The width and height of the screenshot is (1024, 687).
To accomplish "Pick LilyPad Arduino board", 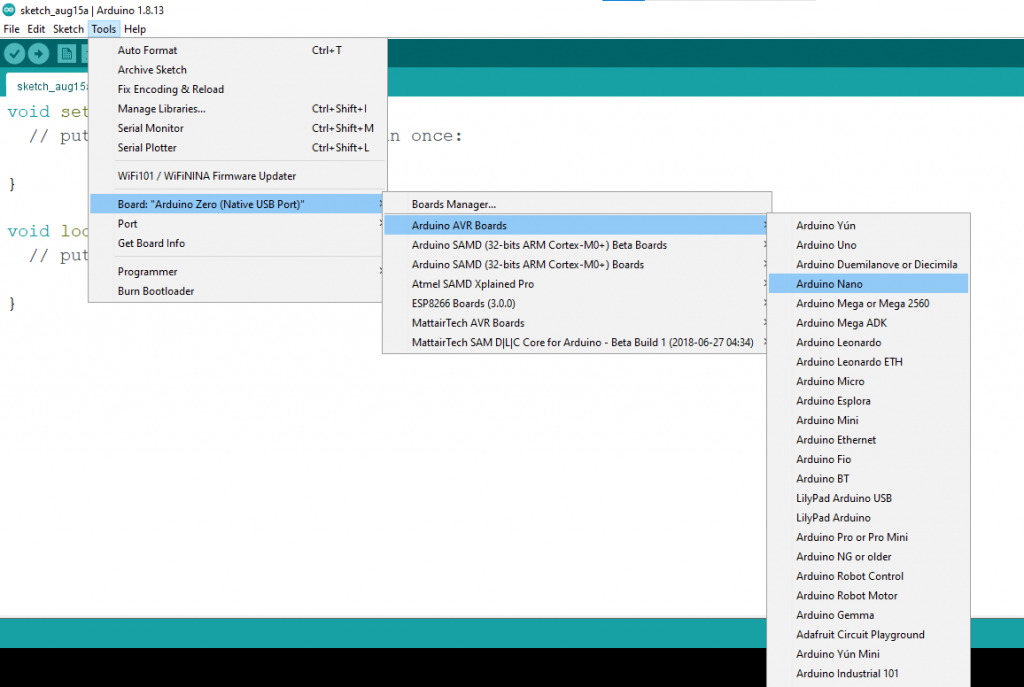I will click(x=869, y=518).
